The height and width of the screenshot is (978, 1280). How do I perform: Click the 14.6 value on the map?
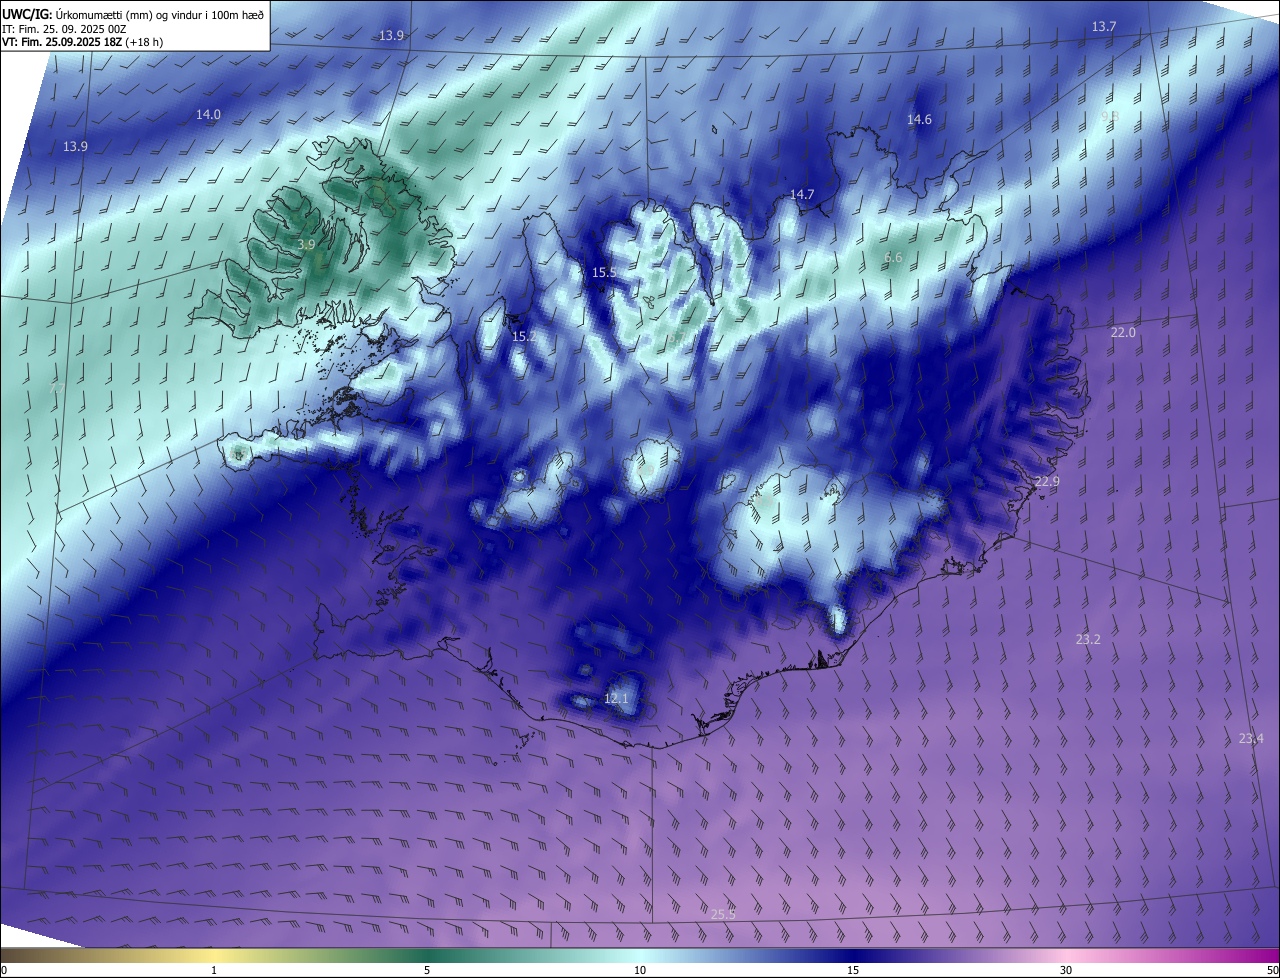tap(919, 119)
